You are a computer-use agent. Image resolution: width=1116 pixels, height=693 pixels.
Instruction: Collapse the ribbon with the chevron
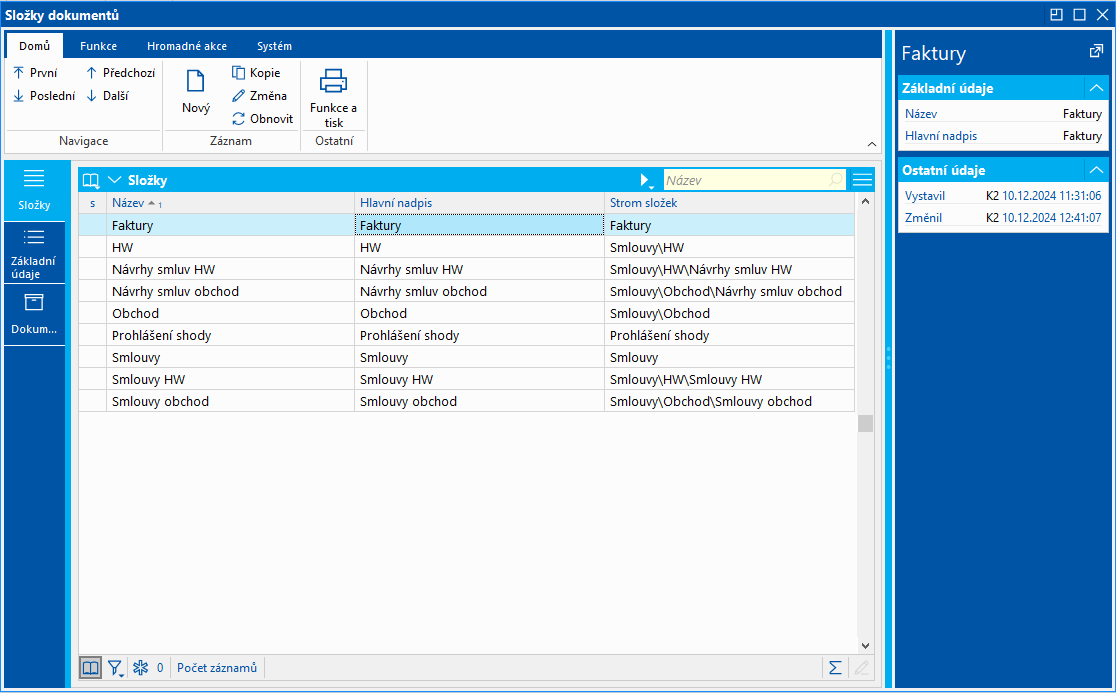click(x=871, y=143)
